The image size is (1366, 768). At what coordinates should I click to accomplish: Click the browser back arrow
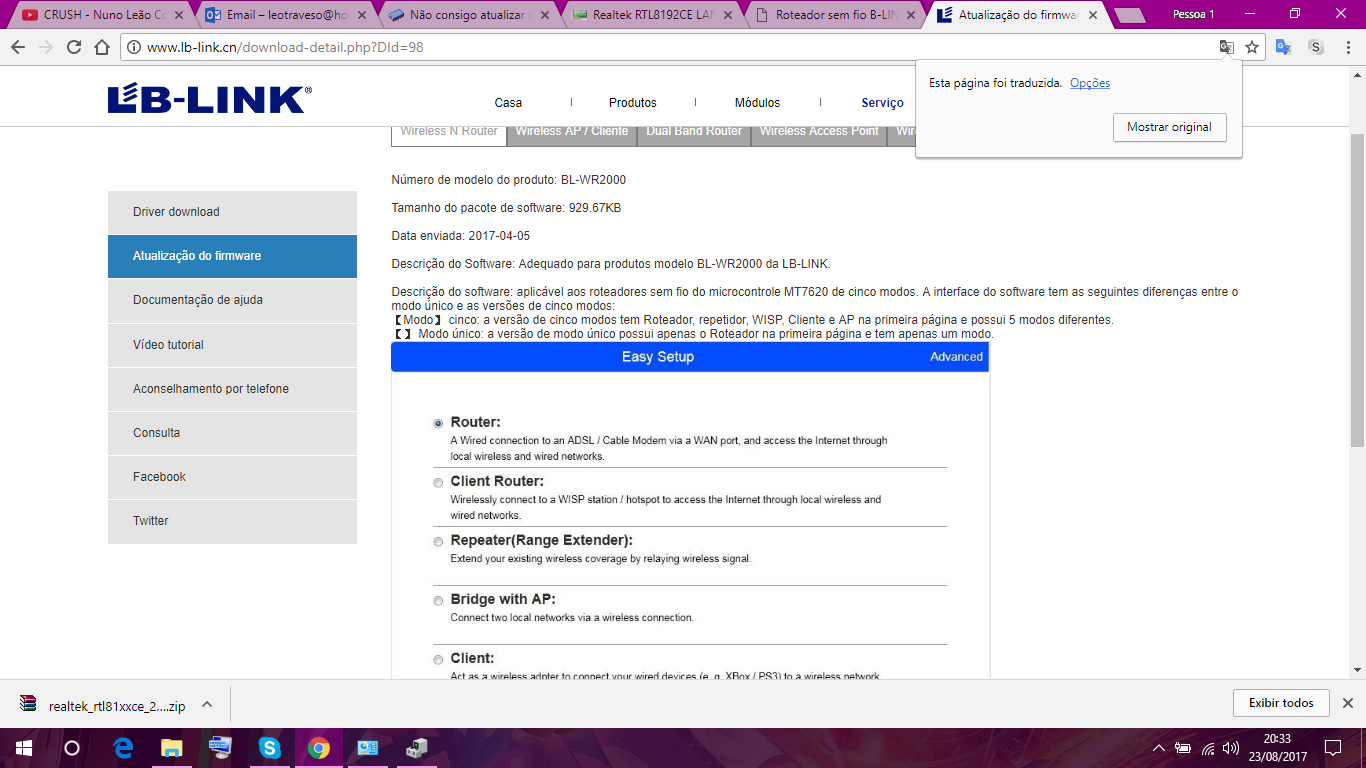pyautogui.click(x=18, y=47)
